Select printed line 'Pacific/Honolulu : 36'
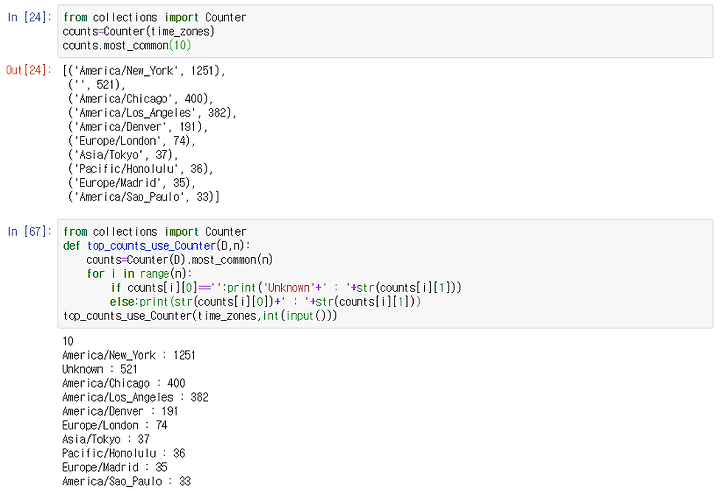 pos(124,453)
